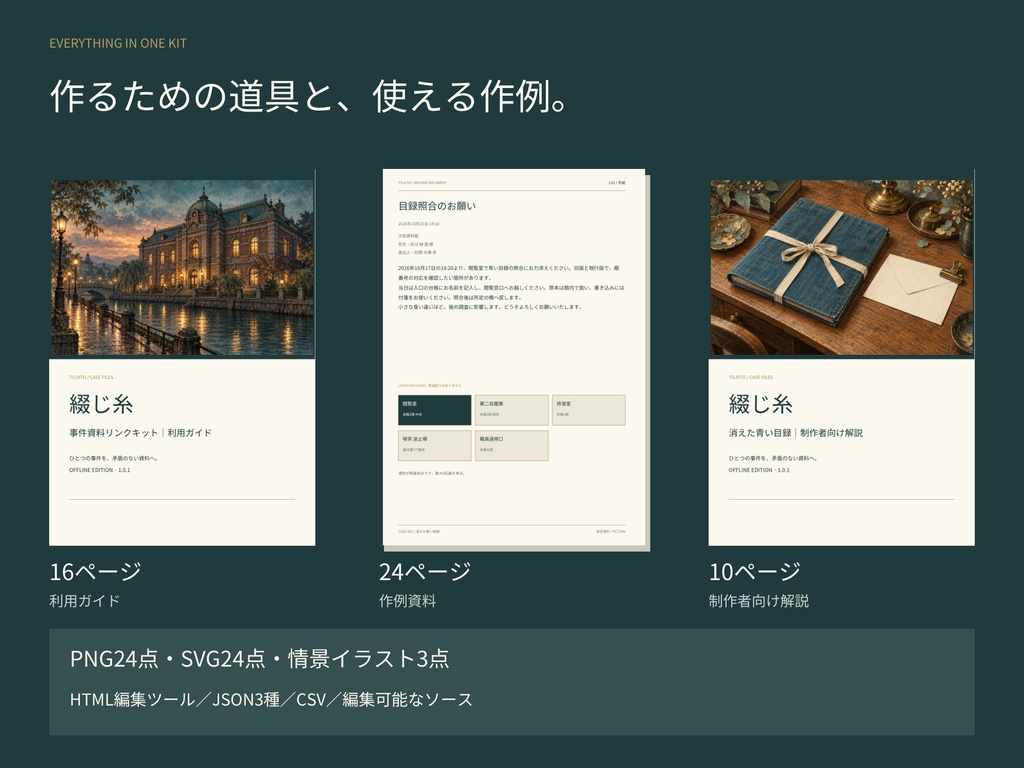1024x768 pixels.
Task: Select the 修復室 location box
Action: coord(588,410)
